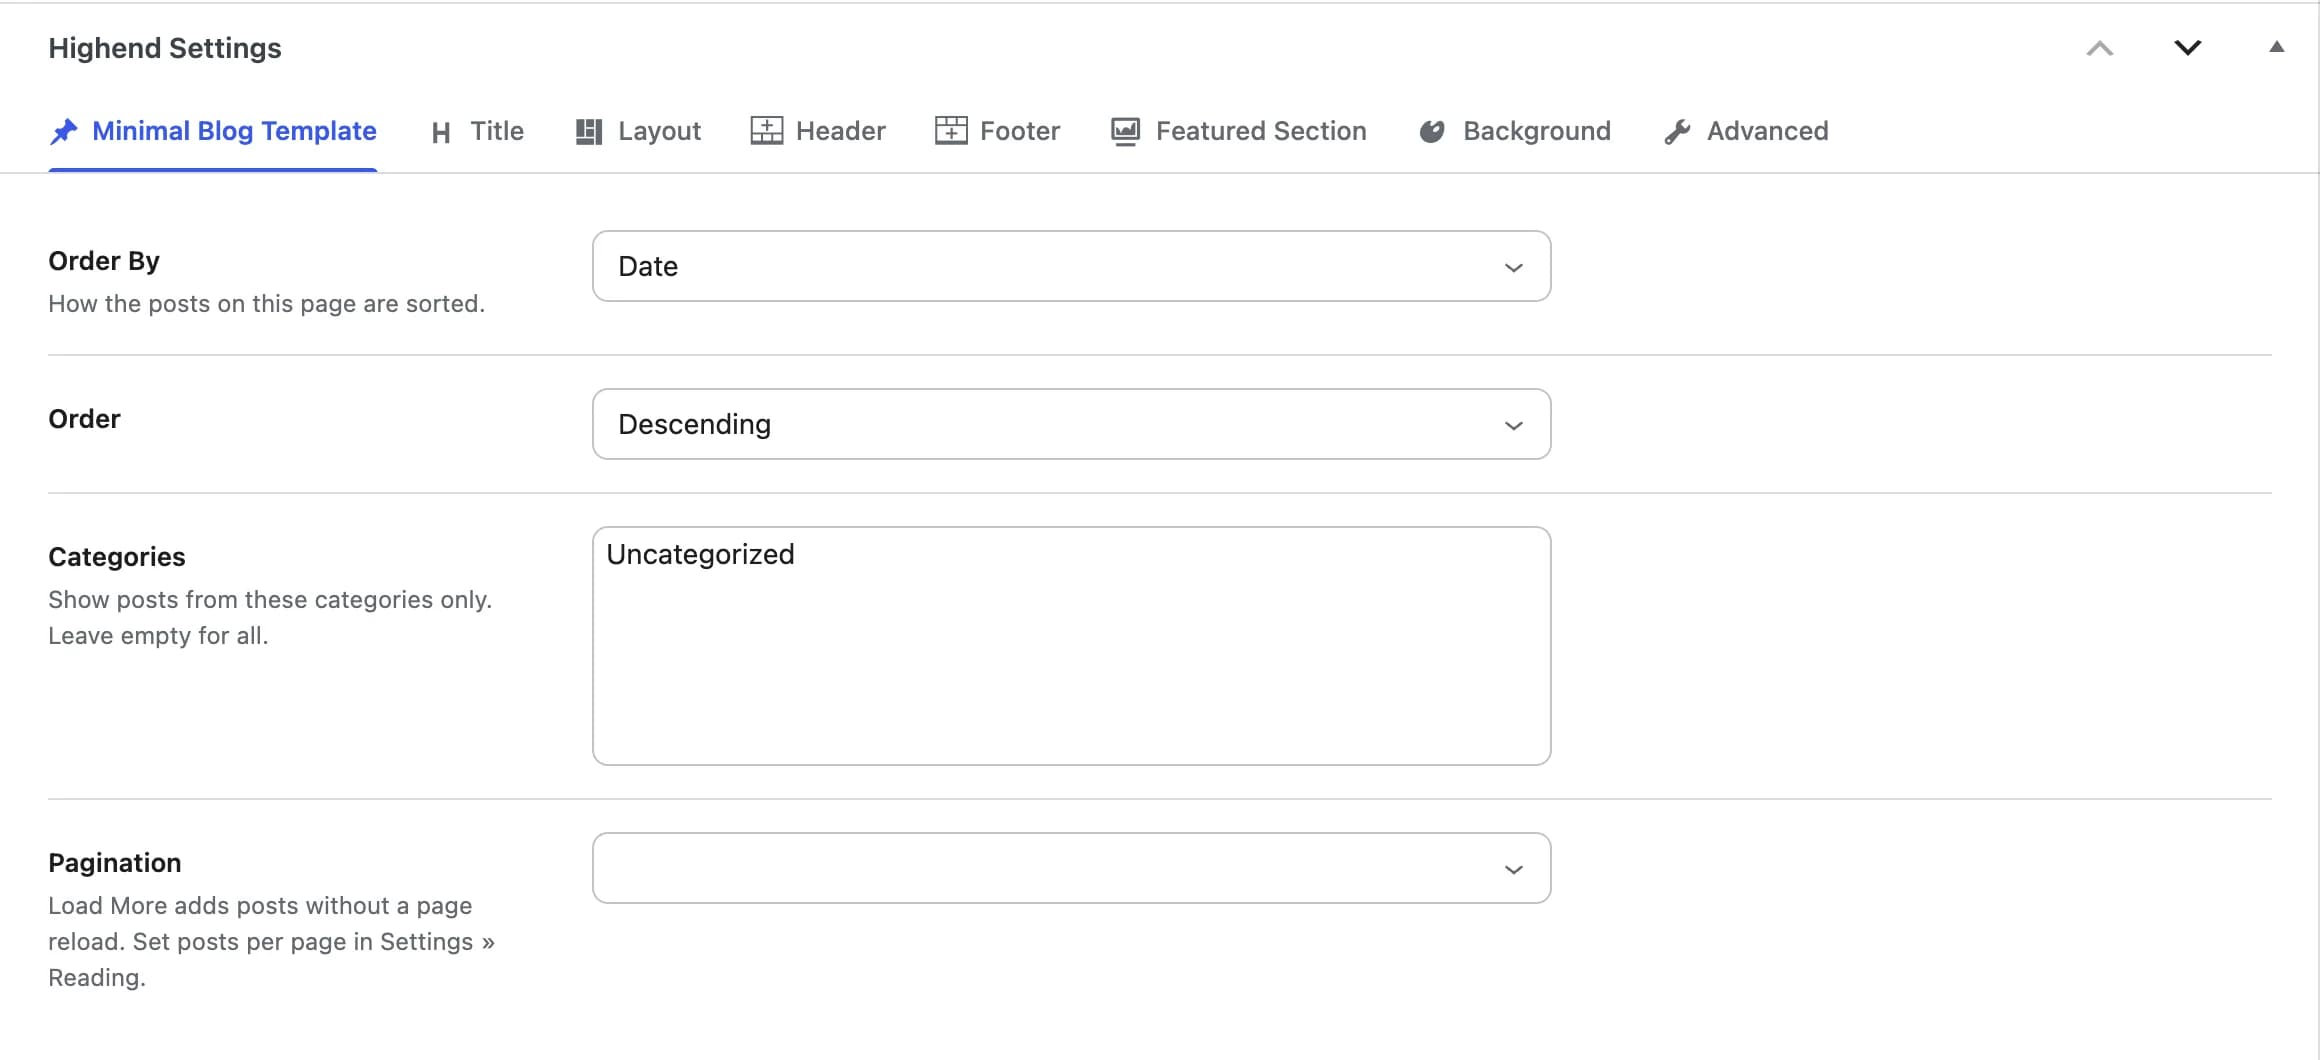Switch to the Background tab
Viewport: 2320px width, 1060px height.
point(1515,131)
